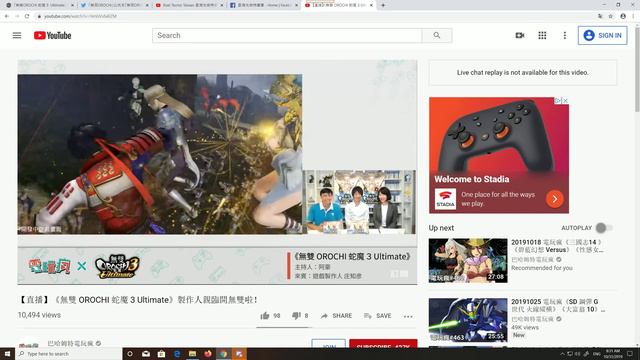640x360 pixels.
Task: Open Chrome from taskbar
Action: pyautogui.click(x=223, y=354)
